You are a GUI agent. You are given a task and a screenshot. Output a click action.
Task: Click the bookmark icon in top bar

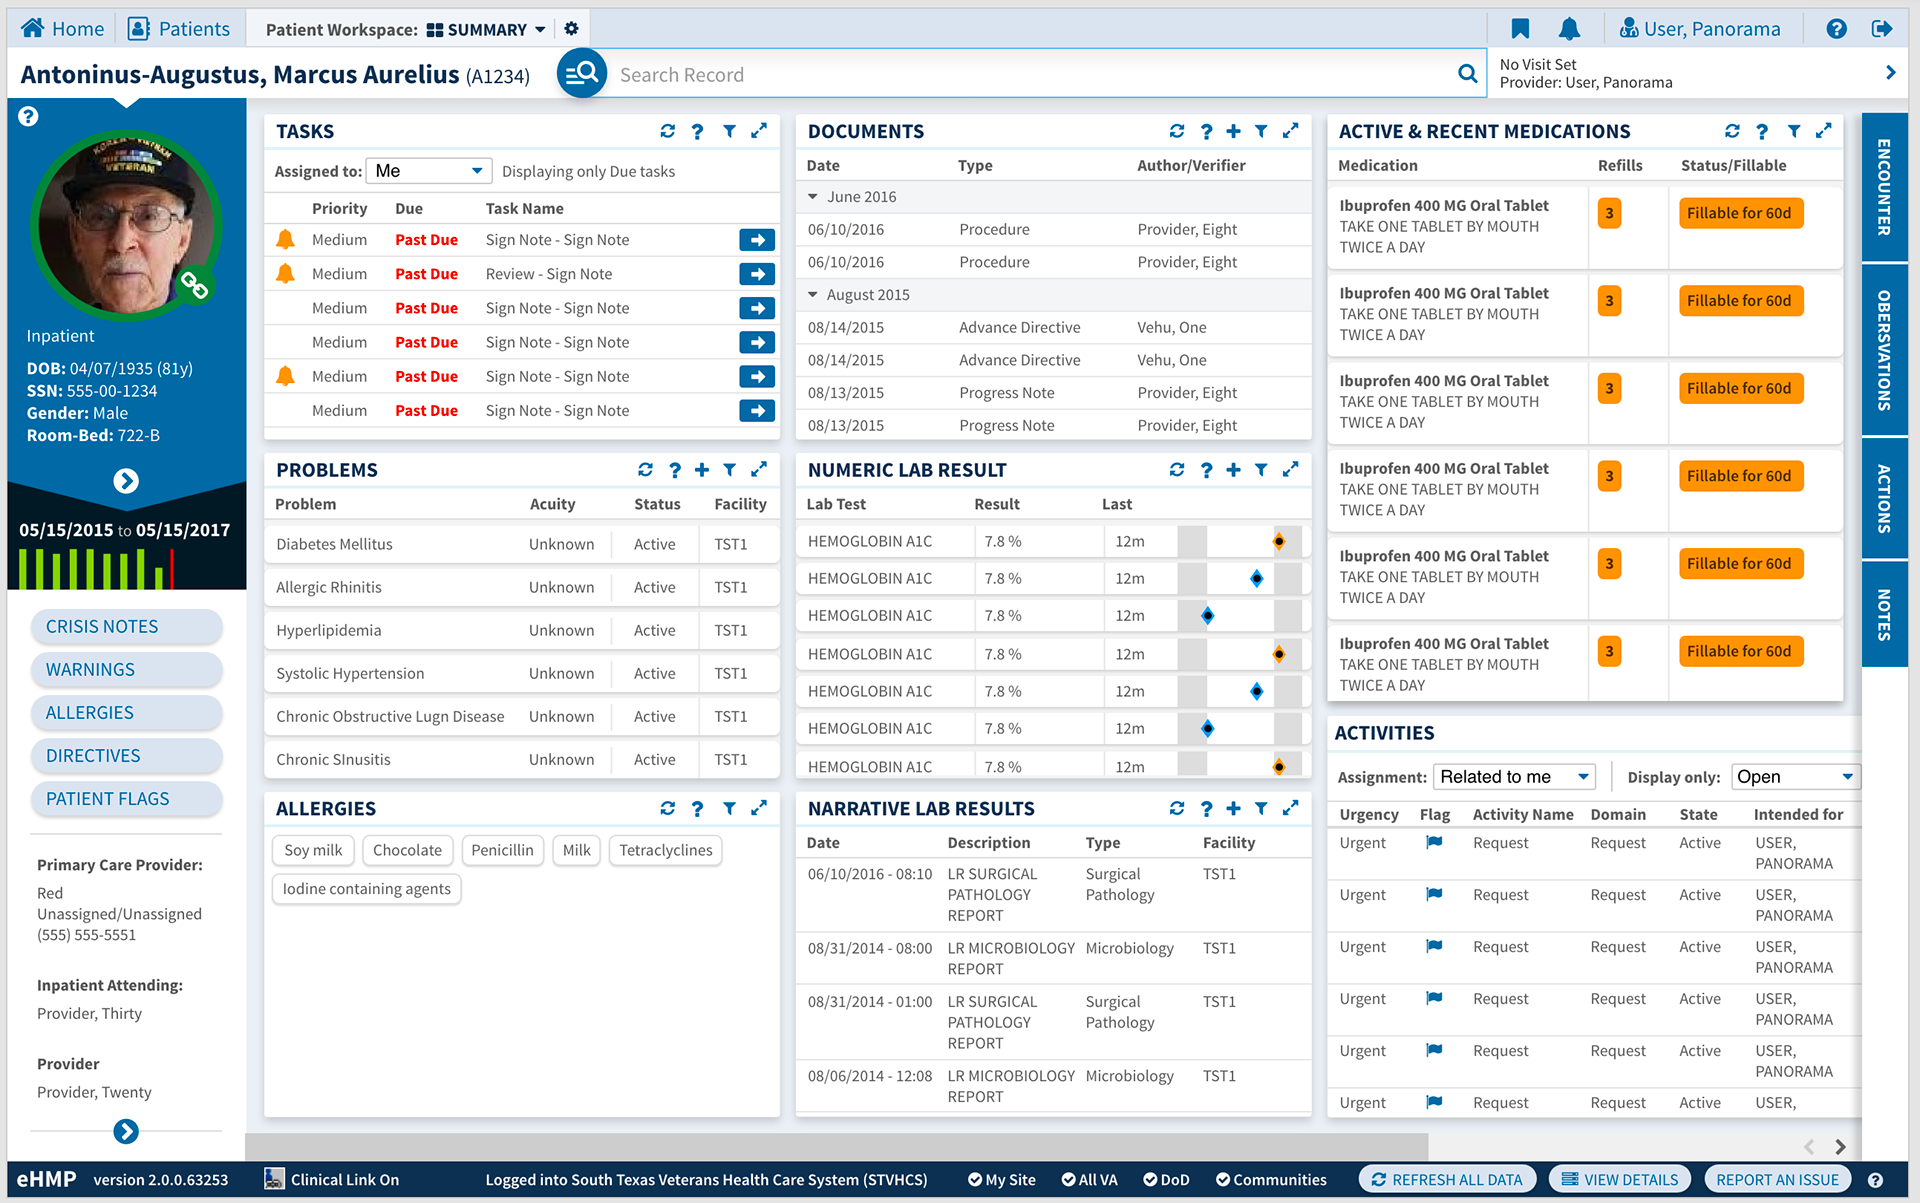point(1520,29)
